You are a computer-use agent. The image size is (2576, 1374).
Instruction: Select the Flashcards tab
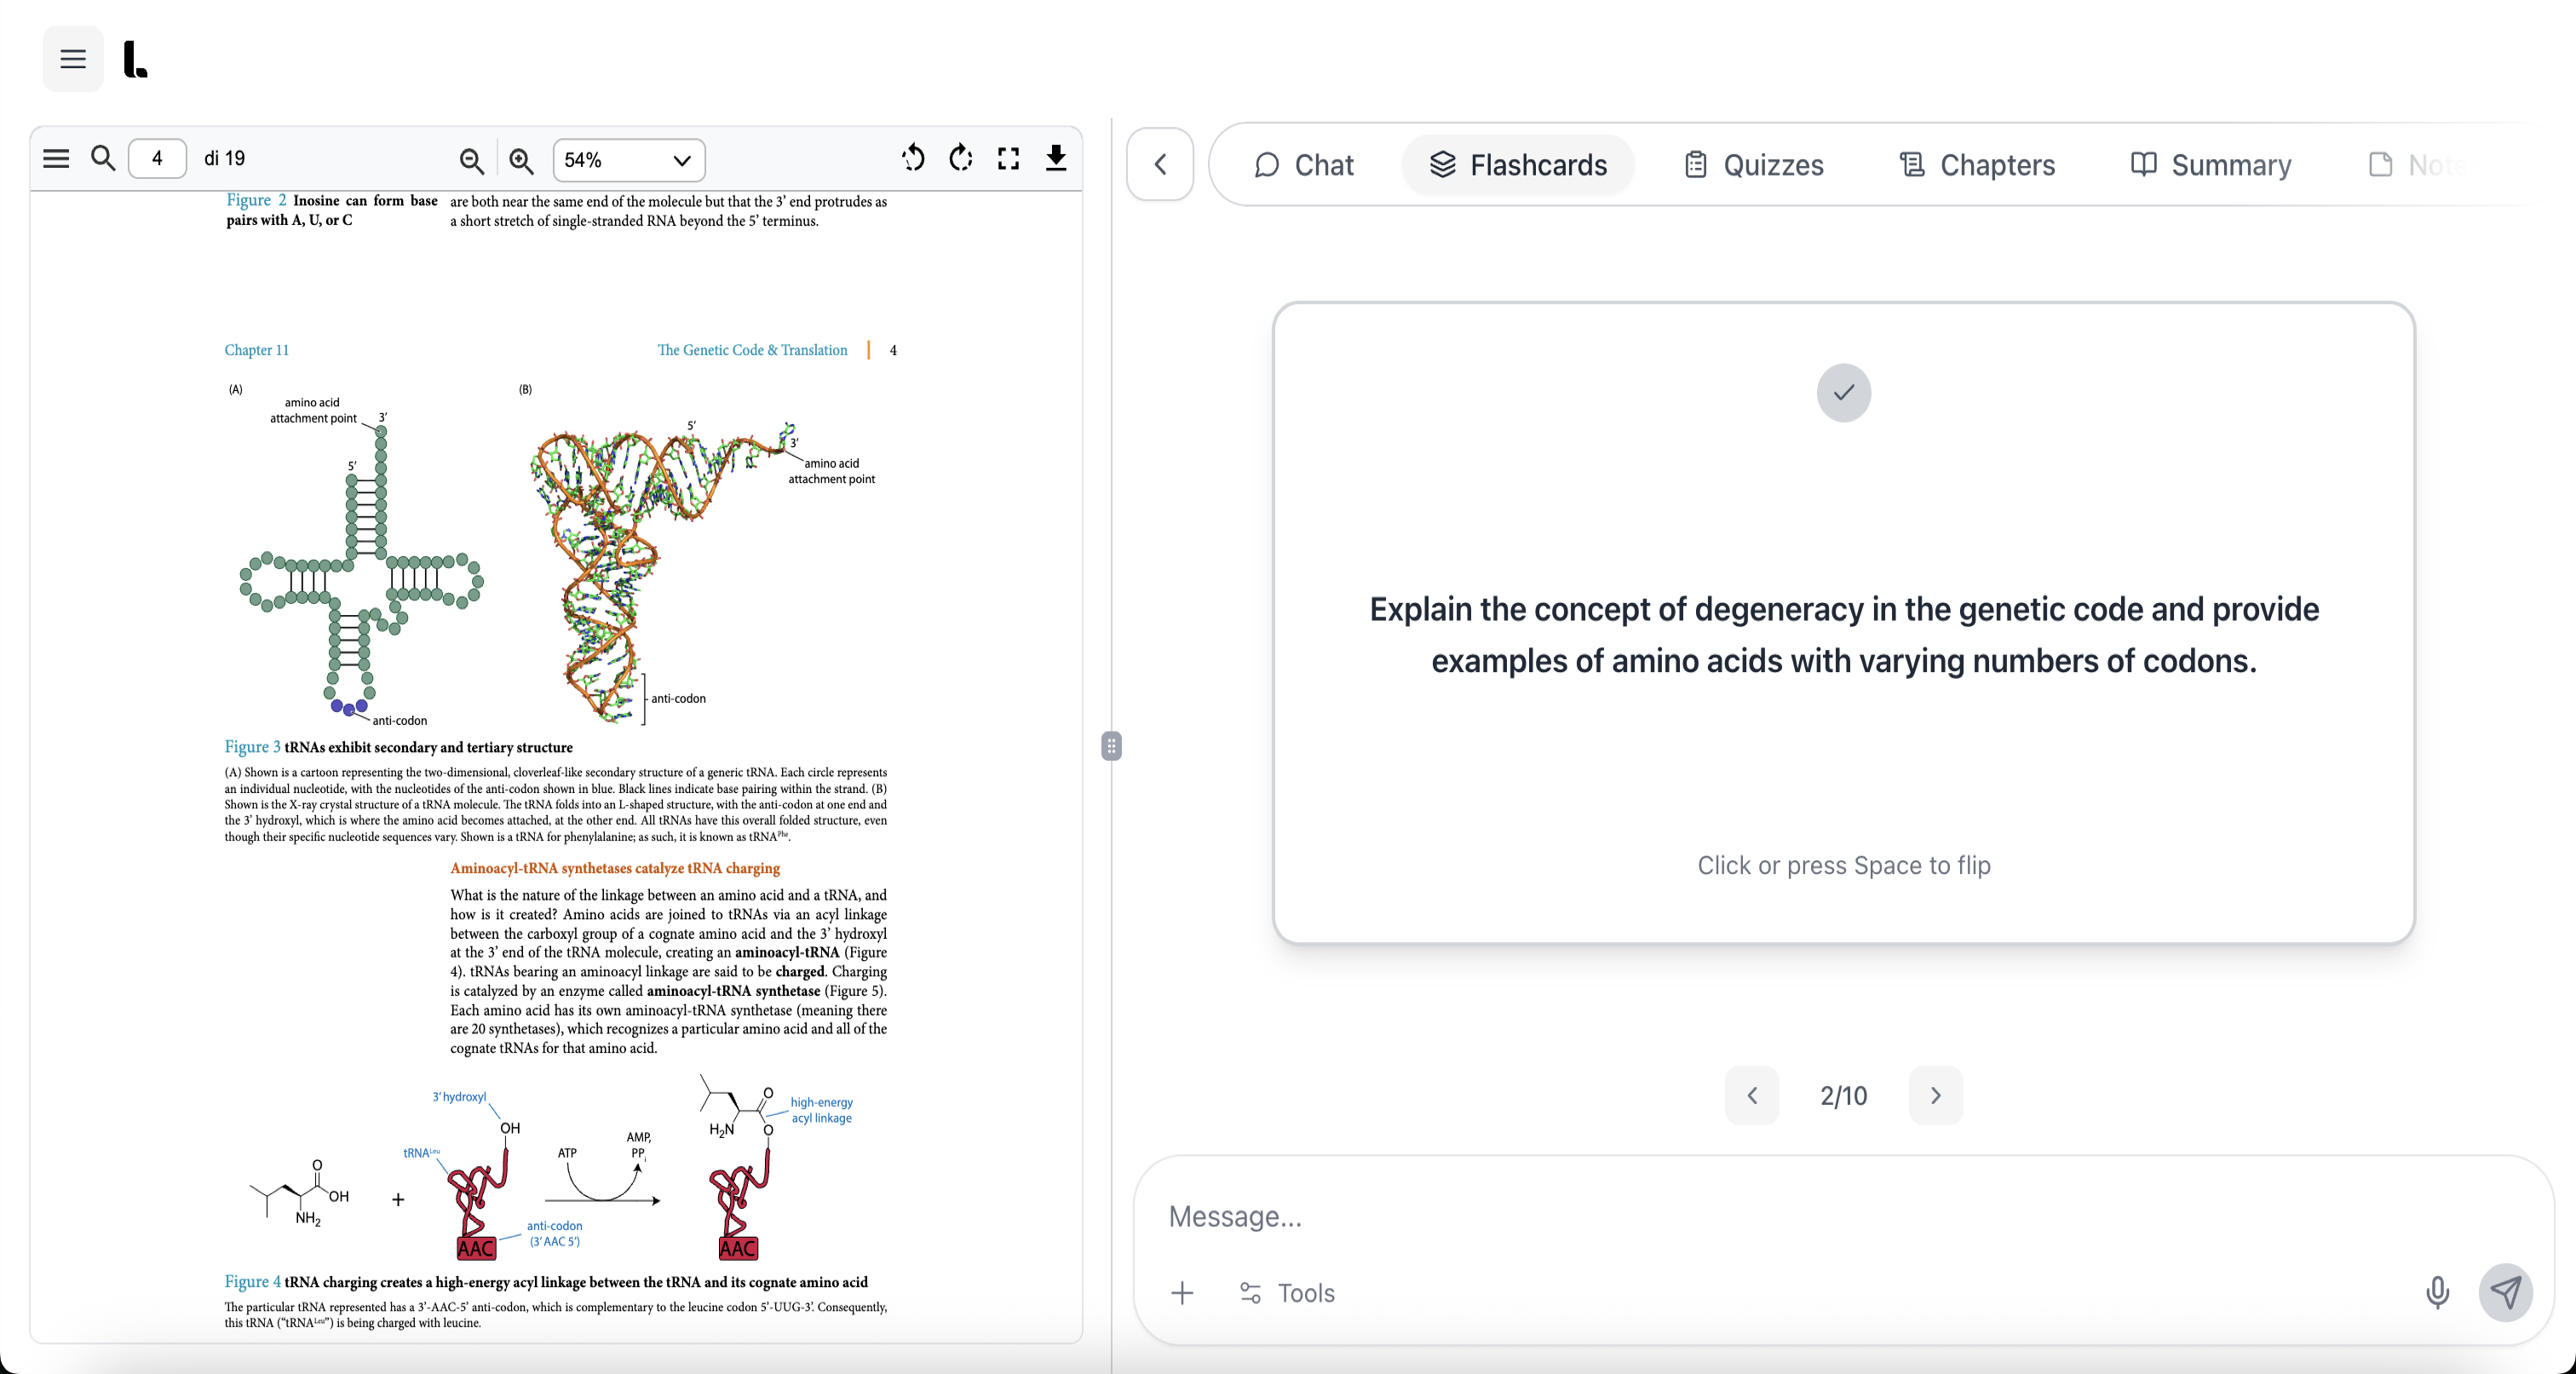click(1518, 165)
